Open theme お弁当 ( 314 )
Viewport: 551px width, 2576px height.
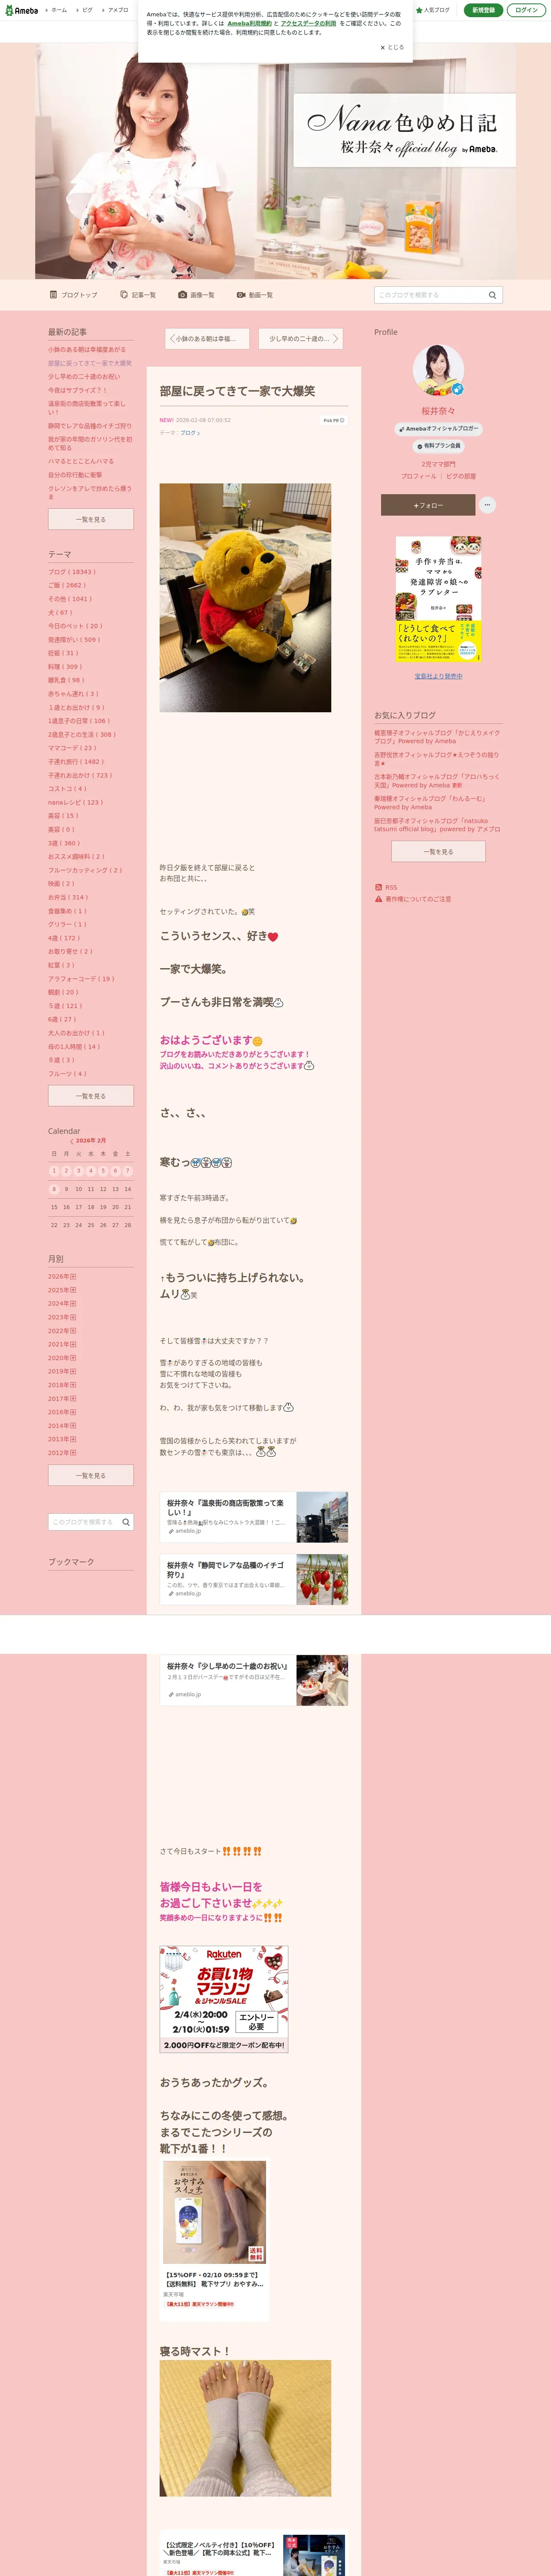(68, 897)
